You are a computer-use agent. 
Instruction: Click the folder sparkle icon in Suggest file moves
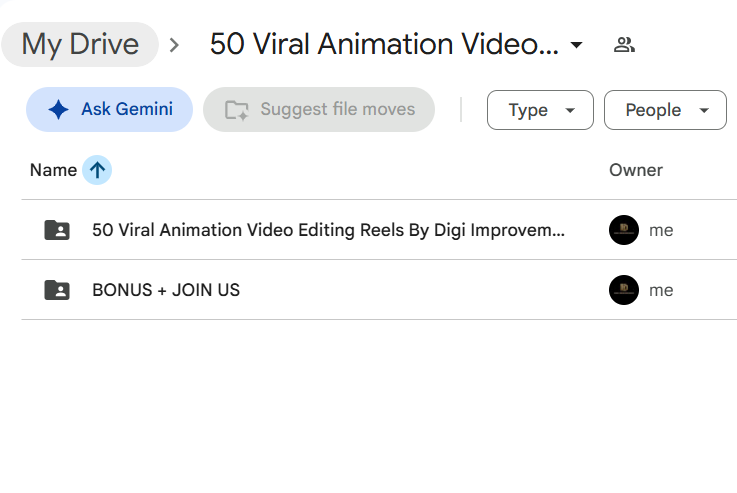236,110
